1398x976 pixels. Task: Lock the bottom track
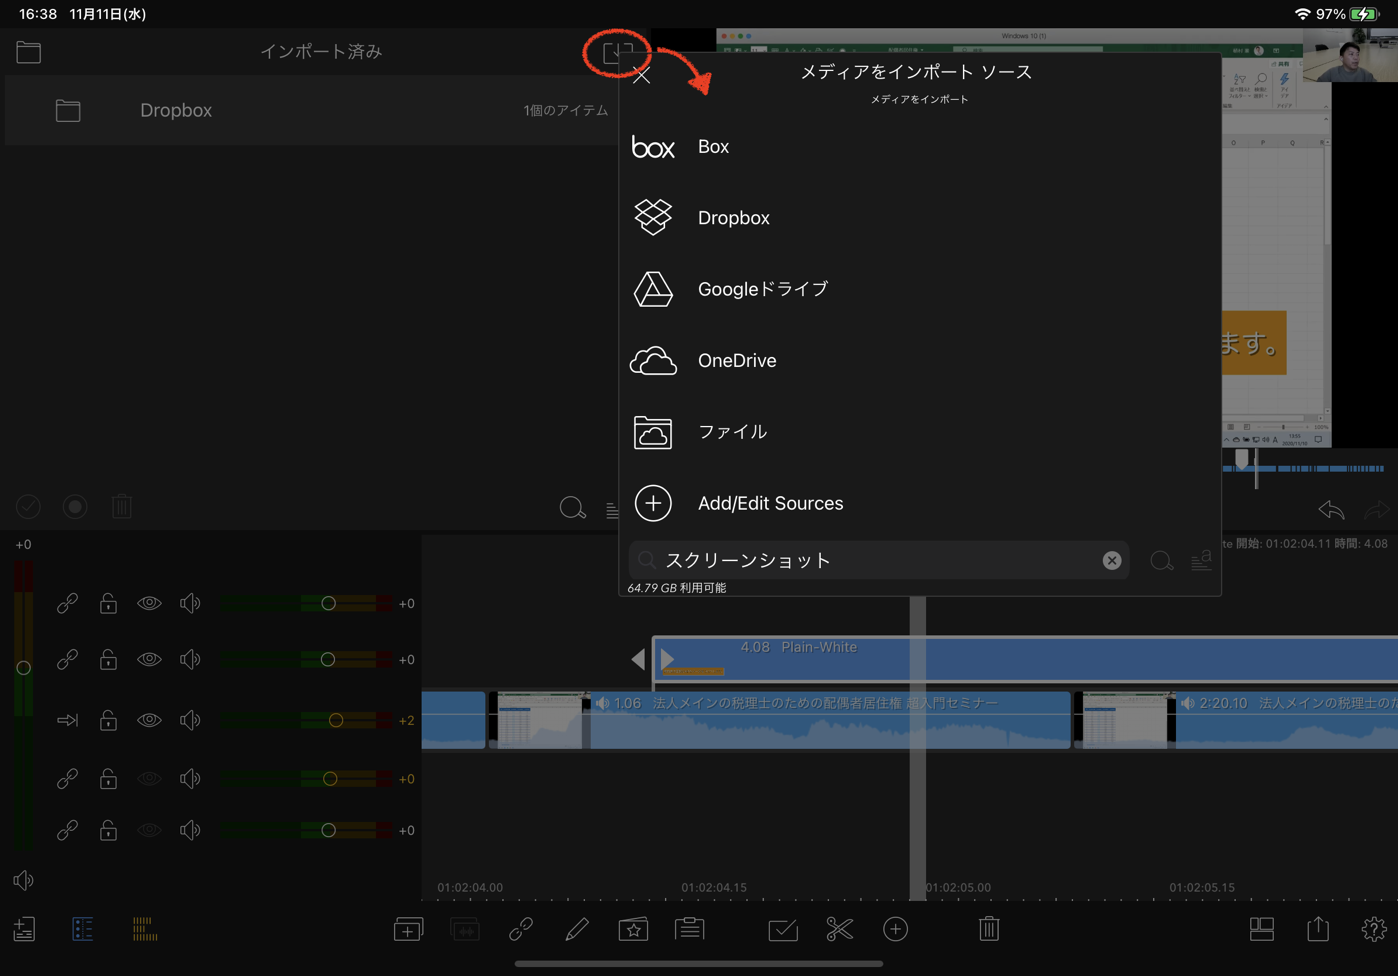tap(108, 830)
